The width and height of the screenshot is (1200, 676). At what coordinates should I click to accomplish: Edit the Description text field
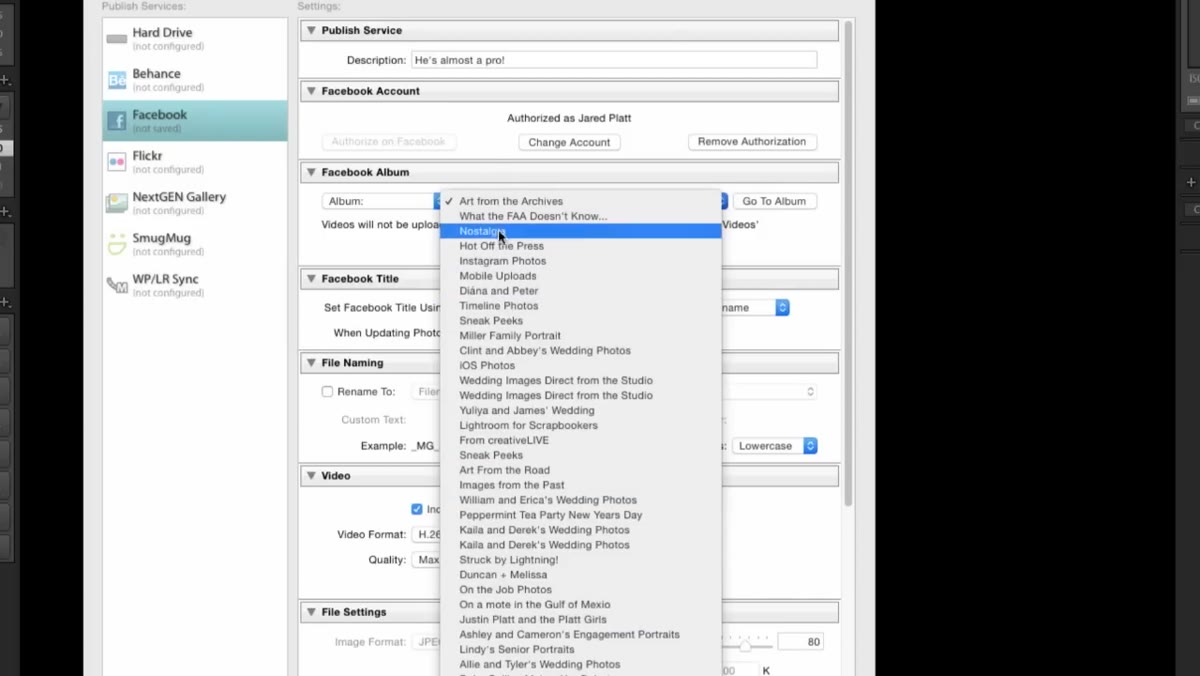[x=614, y=60]
